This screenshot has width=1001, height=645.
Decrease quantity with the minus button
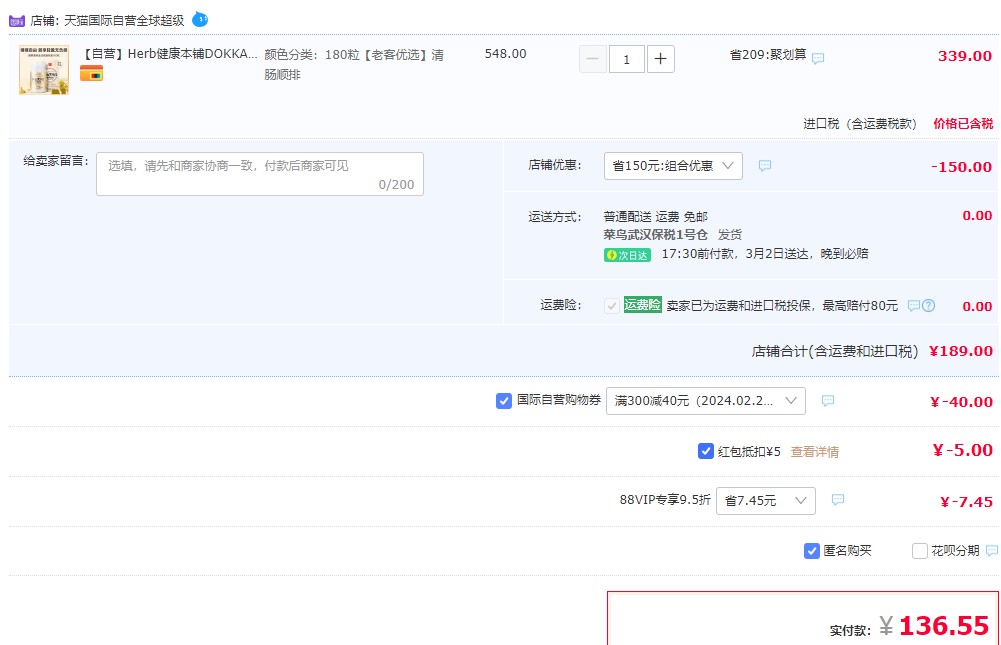[592, 59]
